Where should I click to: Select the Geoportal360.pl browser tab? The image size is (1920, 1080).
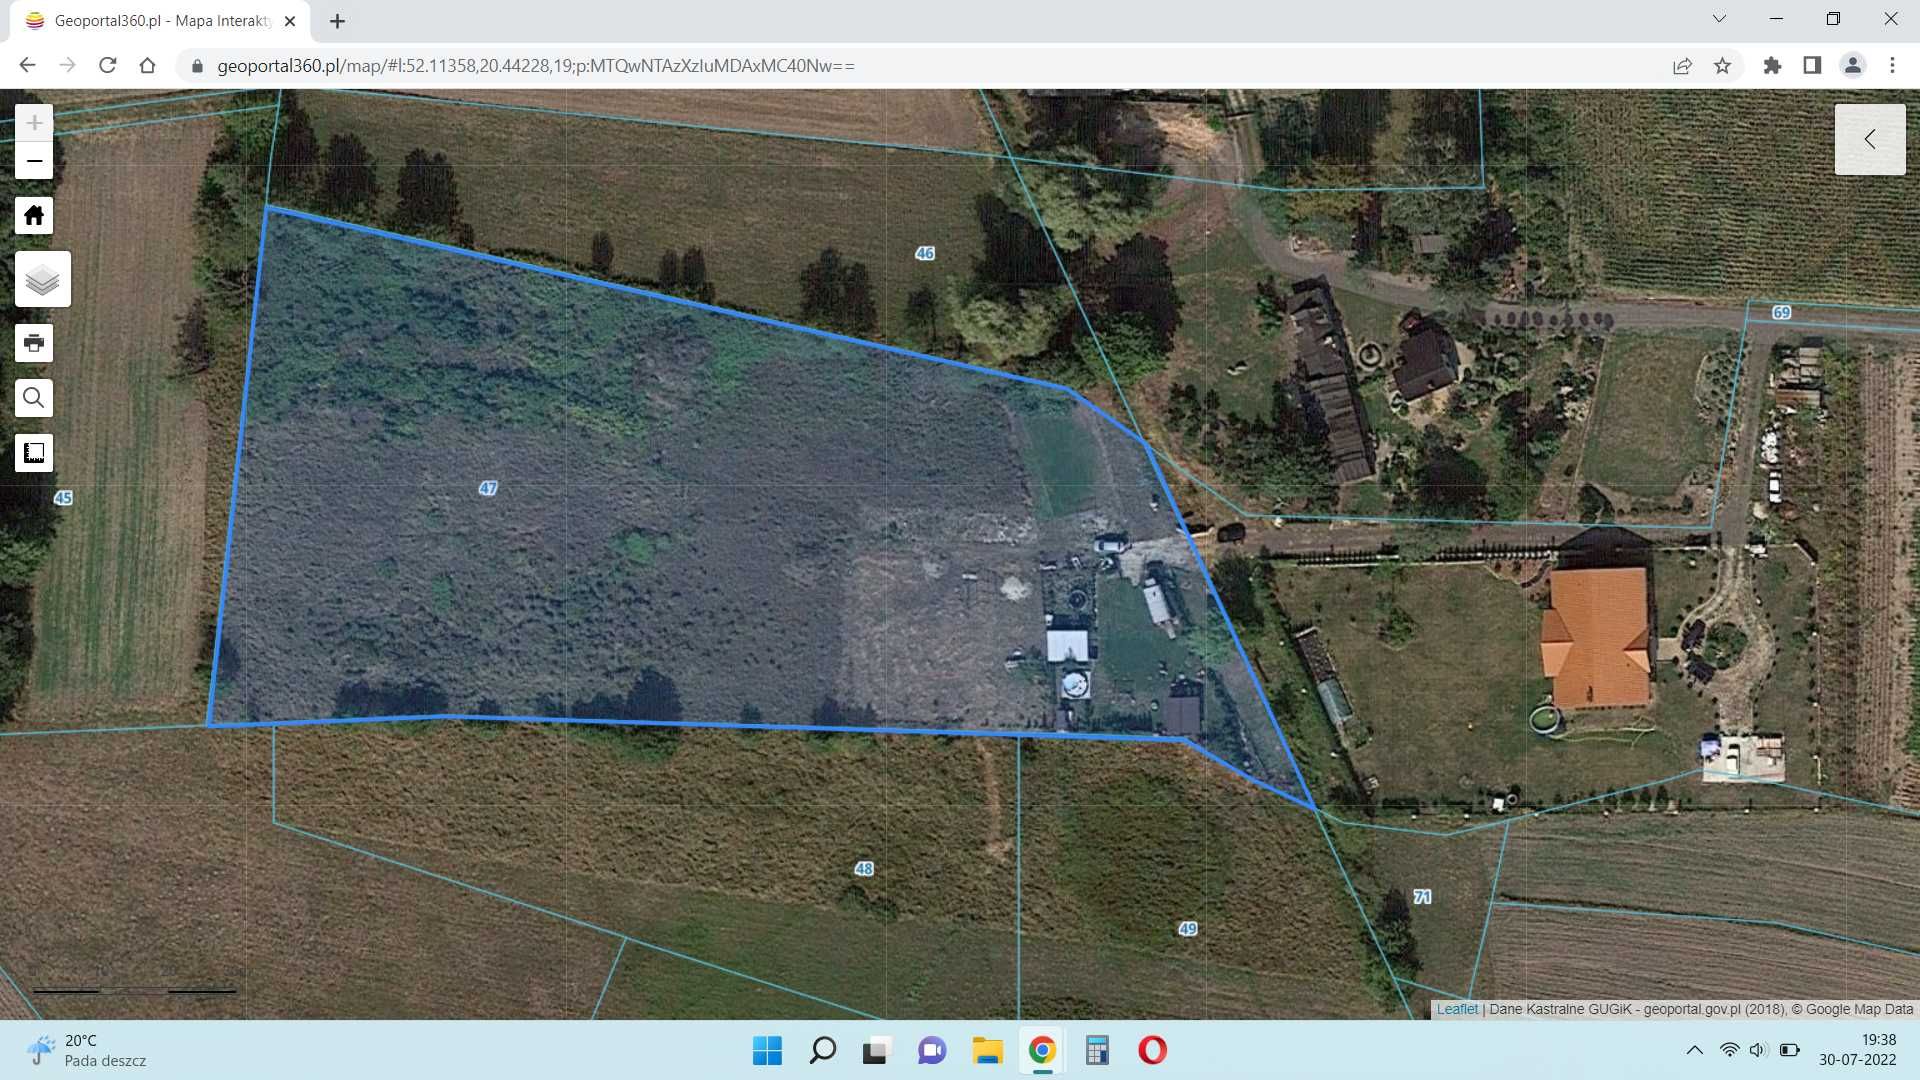(160, 21)
